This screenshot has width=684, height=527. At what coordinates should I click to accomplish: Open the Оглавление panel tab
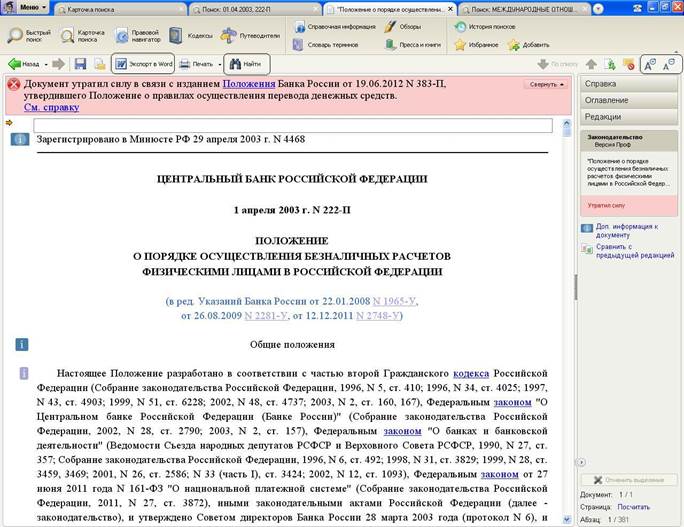pyautogui.click(x=608, y=100)
